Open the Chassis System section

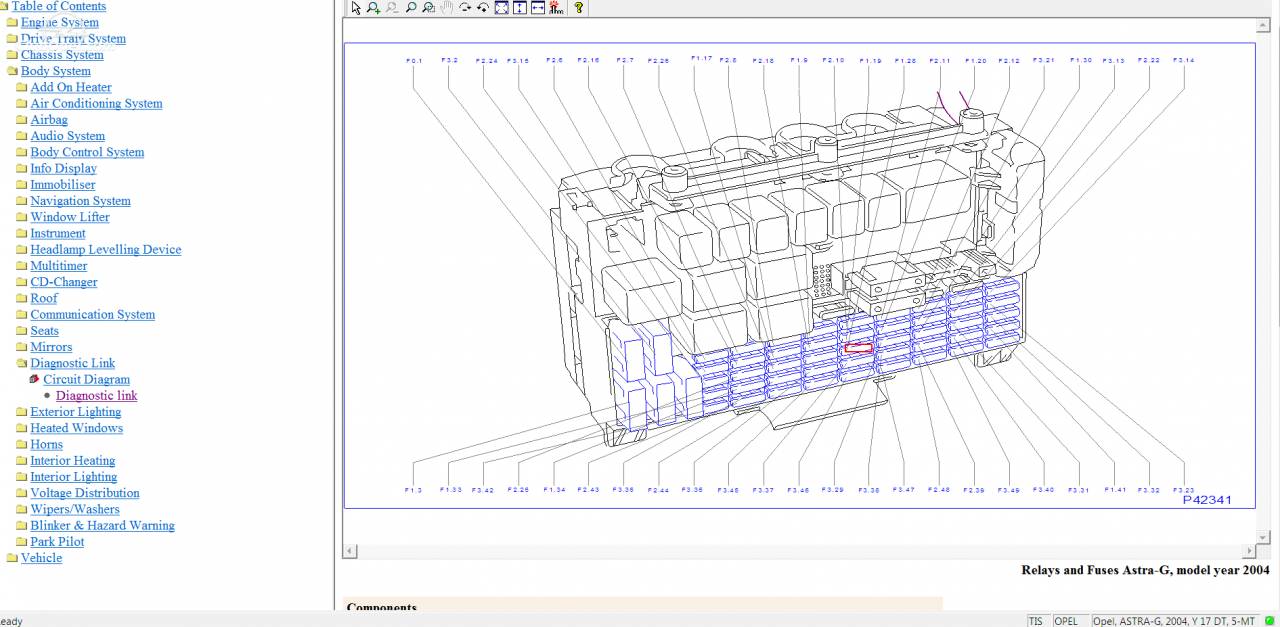tap(62, 55)
